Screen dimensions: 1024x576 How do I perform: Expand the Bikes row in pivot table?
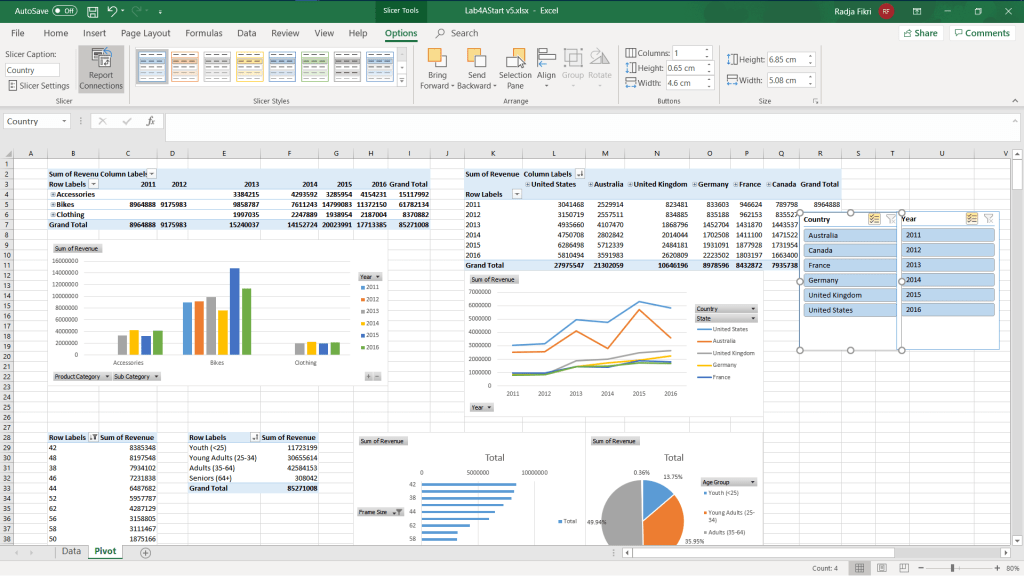(x=52, y=204)
